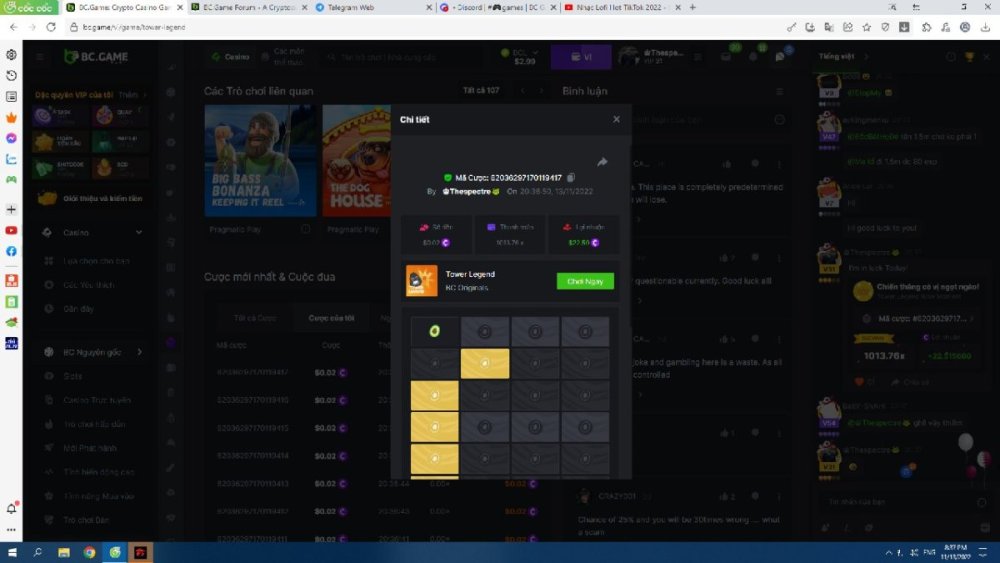This screenshot has width=1000, height=563.
Task: Open the Tower Legend game thumbnail
Action: (421, 281)
